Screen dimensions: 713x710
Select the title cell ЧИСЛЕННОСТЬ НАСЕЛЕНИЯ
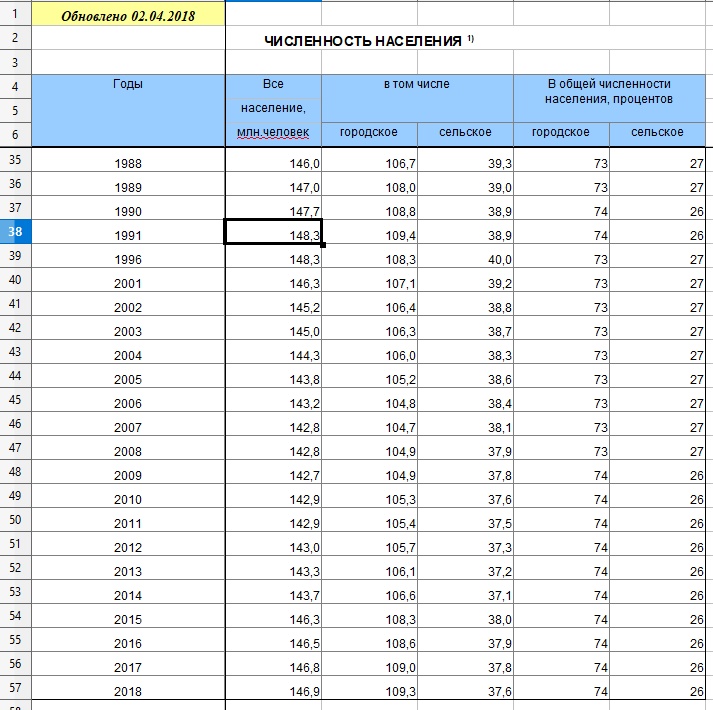pos(369,40)
